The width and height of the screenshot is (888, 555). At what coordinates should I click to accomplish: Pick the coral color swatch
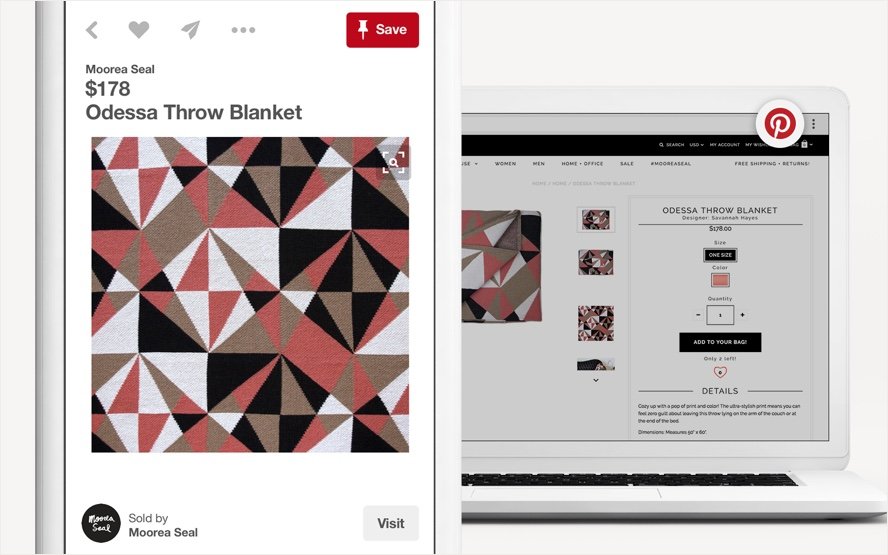(720, 280)
